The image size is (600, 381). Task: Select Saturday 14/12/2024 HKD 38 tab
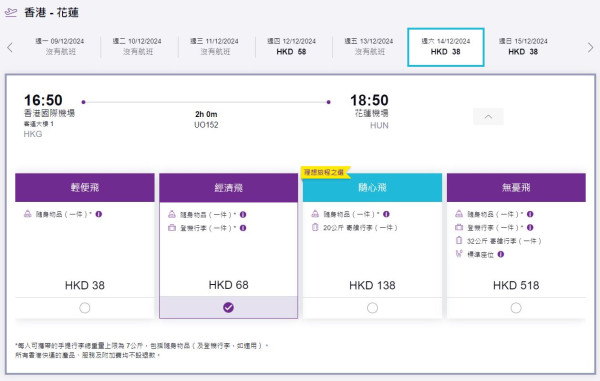tap(446, 47)
